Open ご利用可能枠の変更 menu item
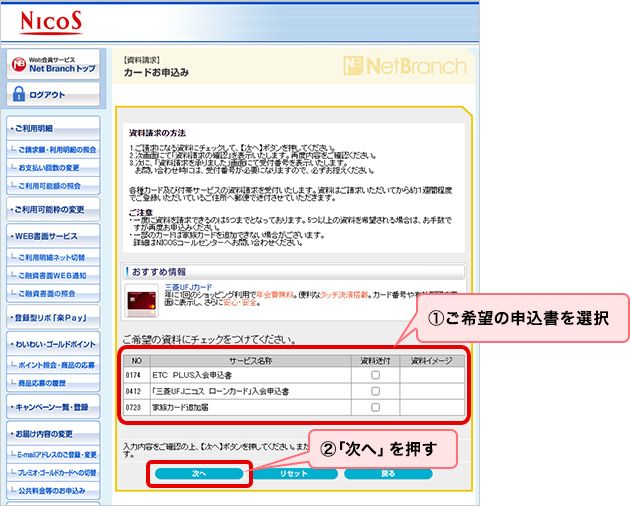 click(x=52, y=209)
